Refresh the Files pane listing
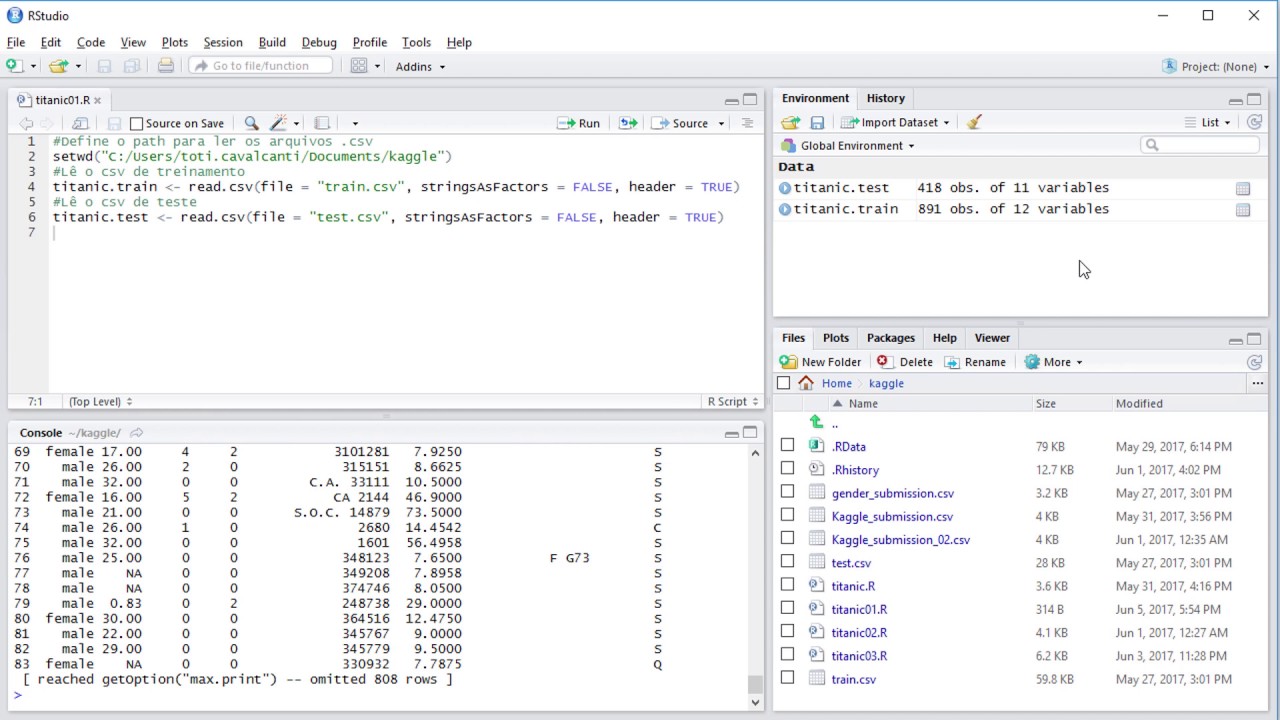1280x720 pixels. pos(1255,362)
